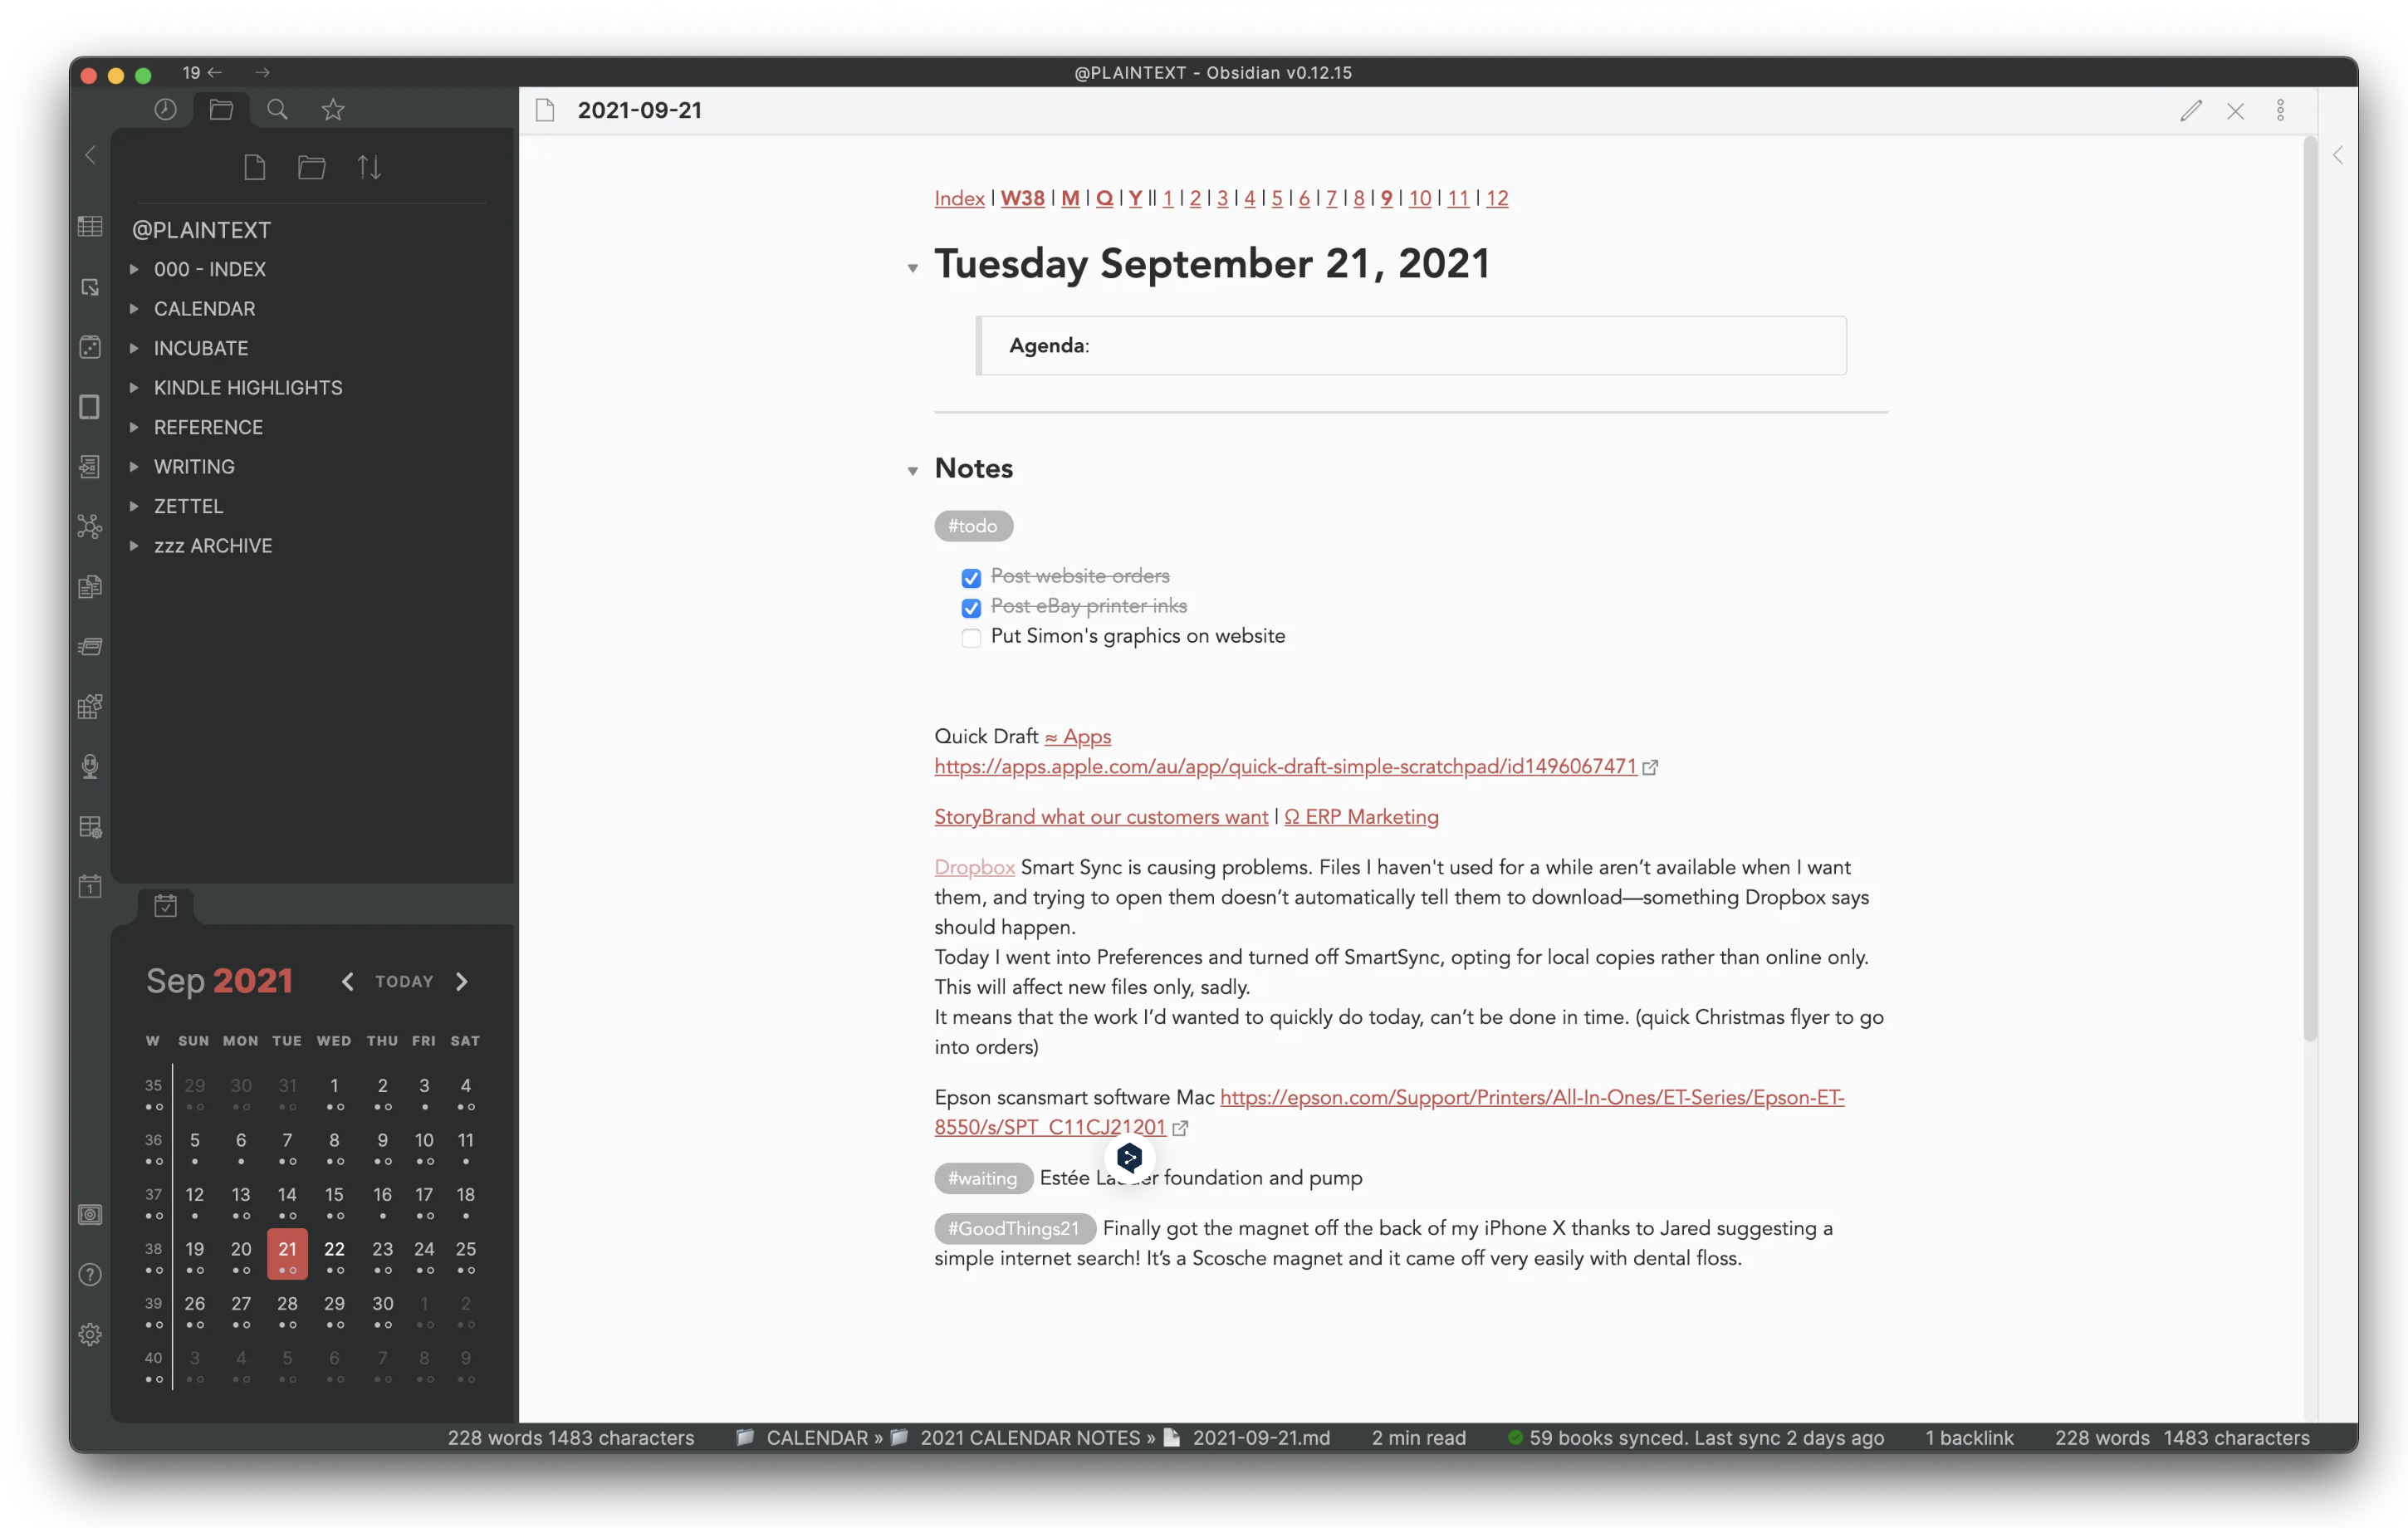Open the Quick Draft app link
This screenshot has width=2408, height=1528.
click(1286, 766)
